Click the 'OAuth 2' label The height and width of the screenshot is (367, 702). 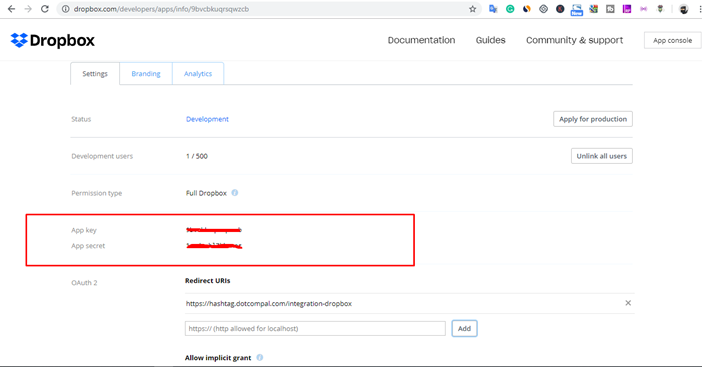tap(84, 283)
